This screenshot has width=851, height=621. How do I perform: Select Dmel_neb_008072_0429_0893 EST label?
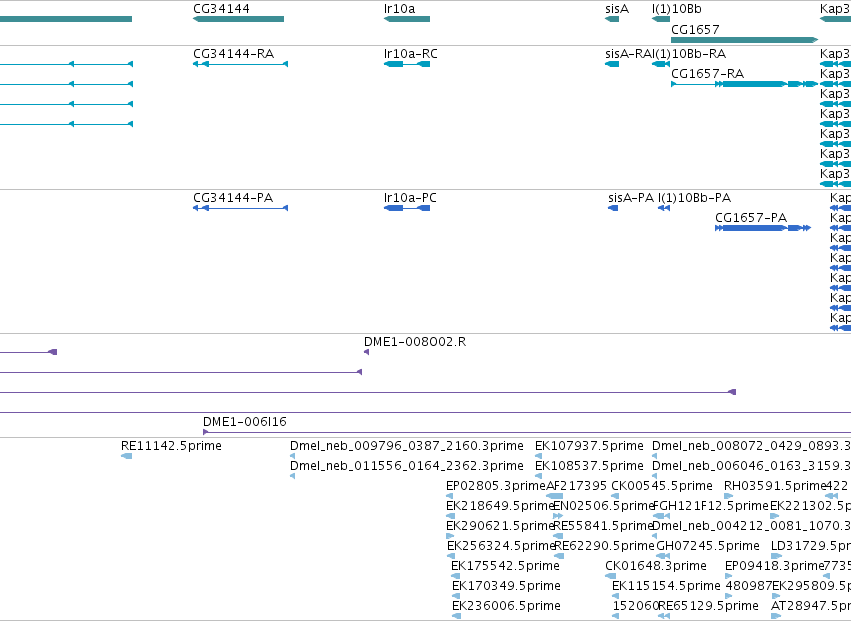point(751,446)
